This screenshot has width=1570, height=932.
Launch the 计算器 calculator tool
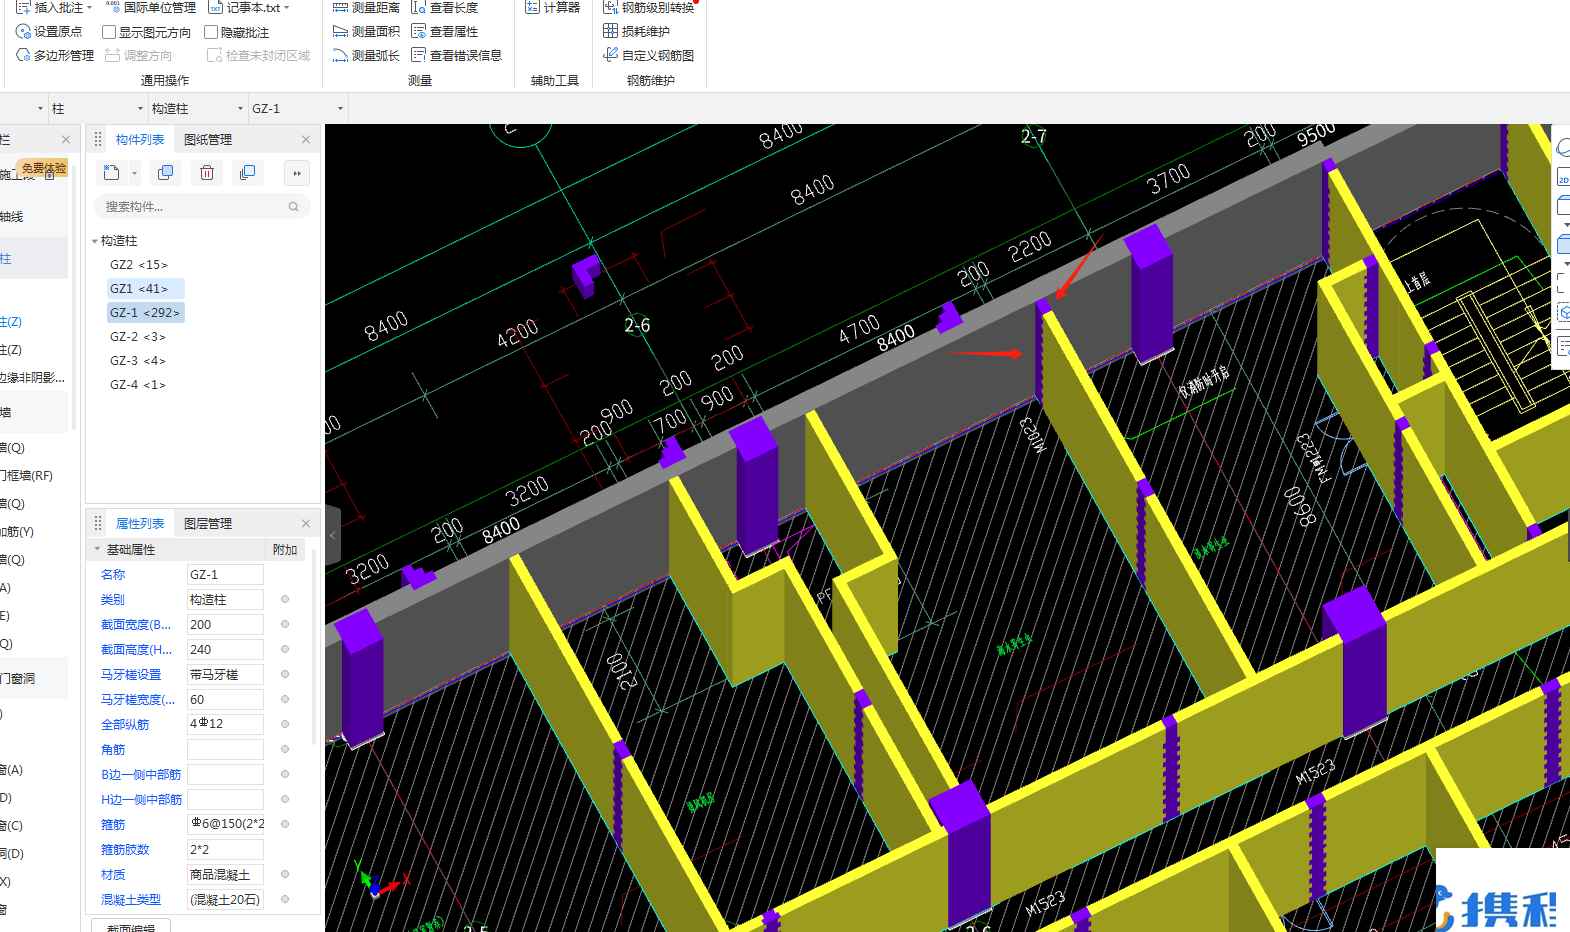click(x=552, y=7)
